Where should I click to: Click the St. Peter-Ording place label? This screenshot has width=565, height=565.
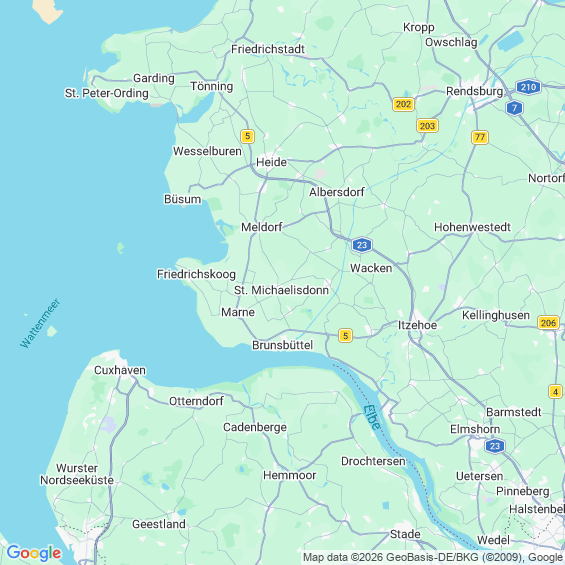(107, 93)
